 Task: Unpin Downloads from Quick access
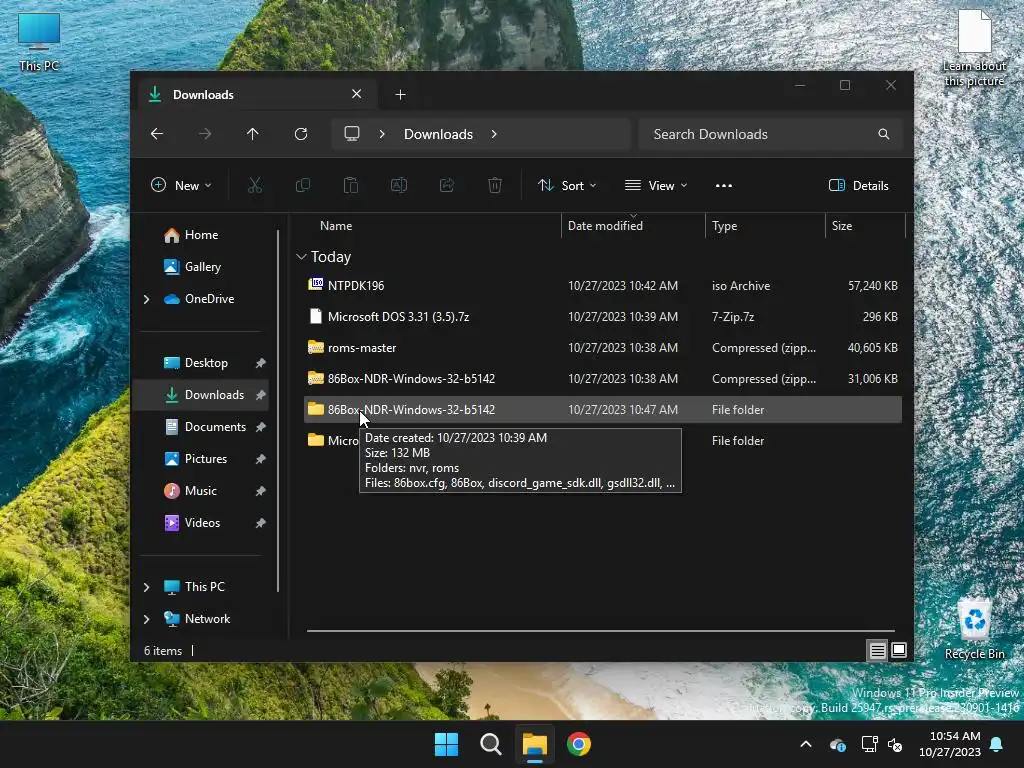coord(260,395)
